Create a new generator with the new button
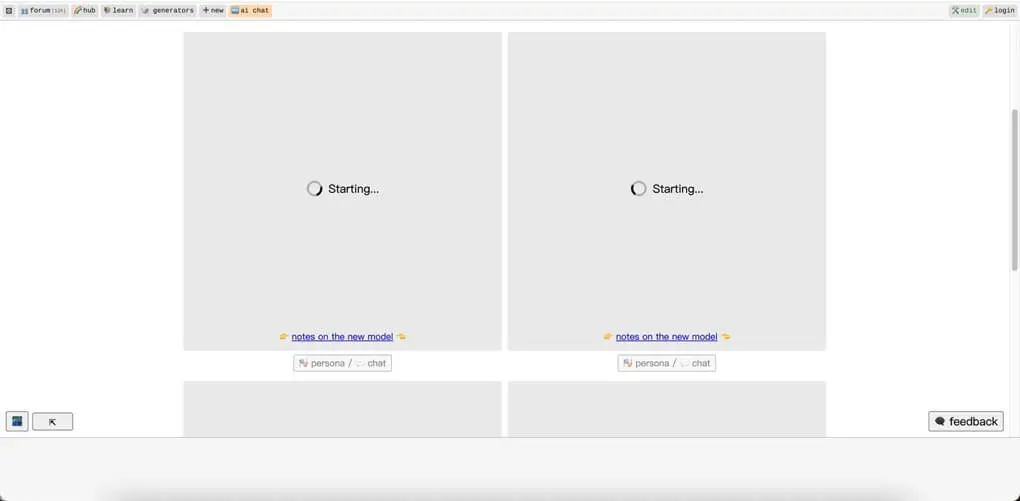 tap(213, 10)
